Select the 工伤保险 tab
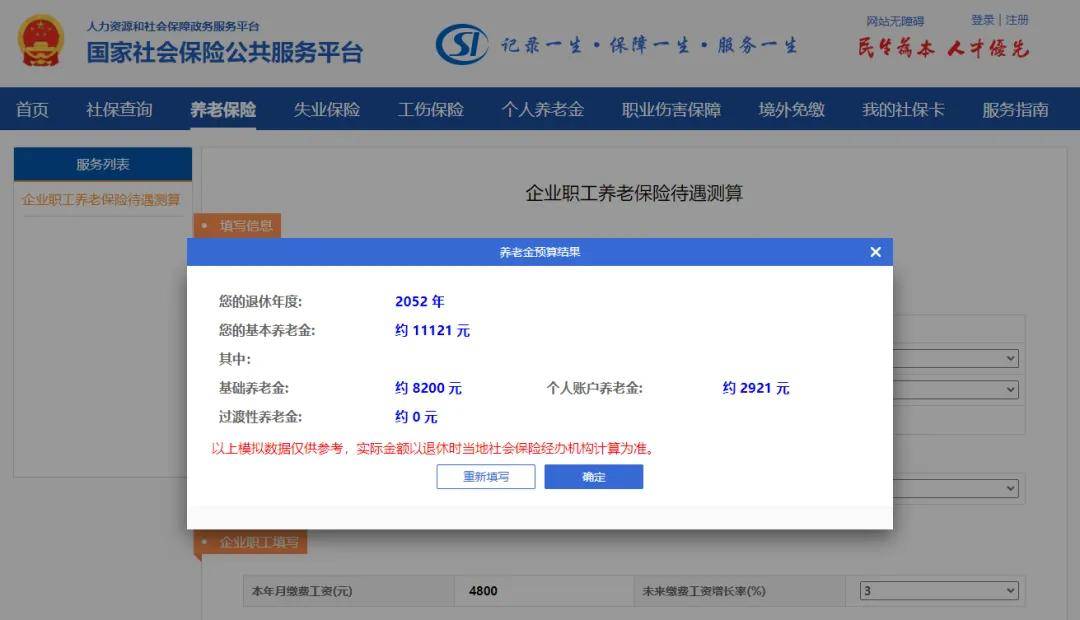 (430, 109)
